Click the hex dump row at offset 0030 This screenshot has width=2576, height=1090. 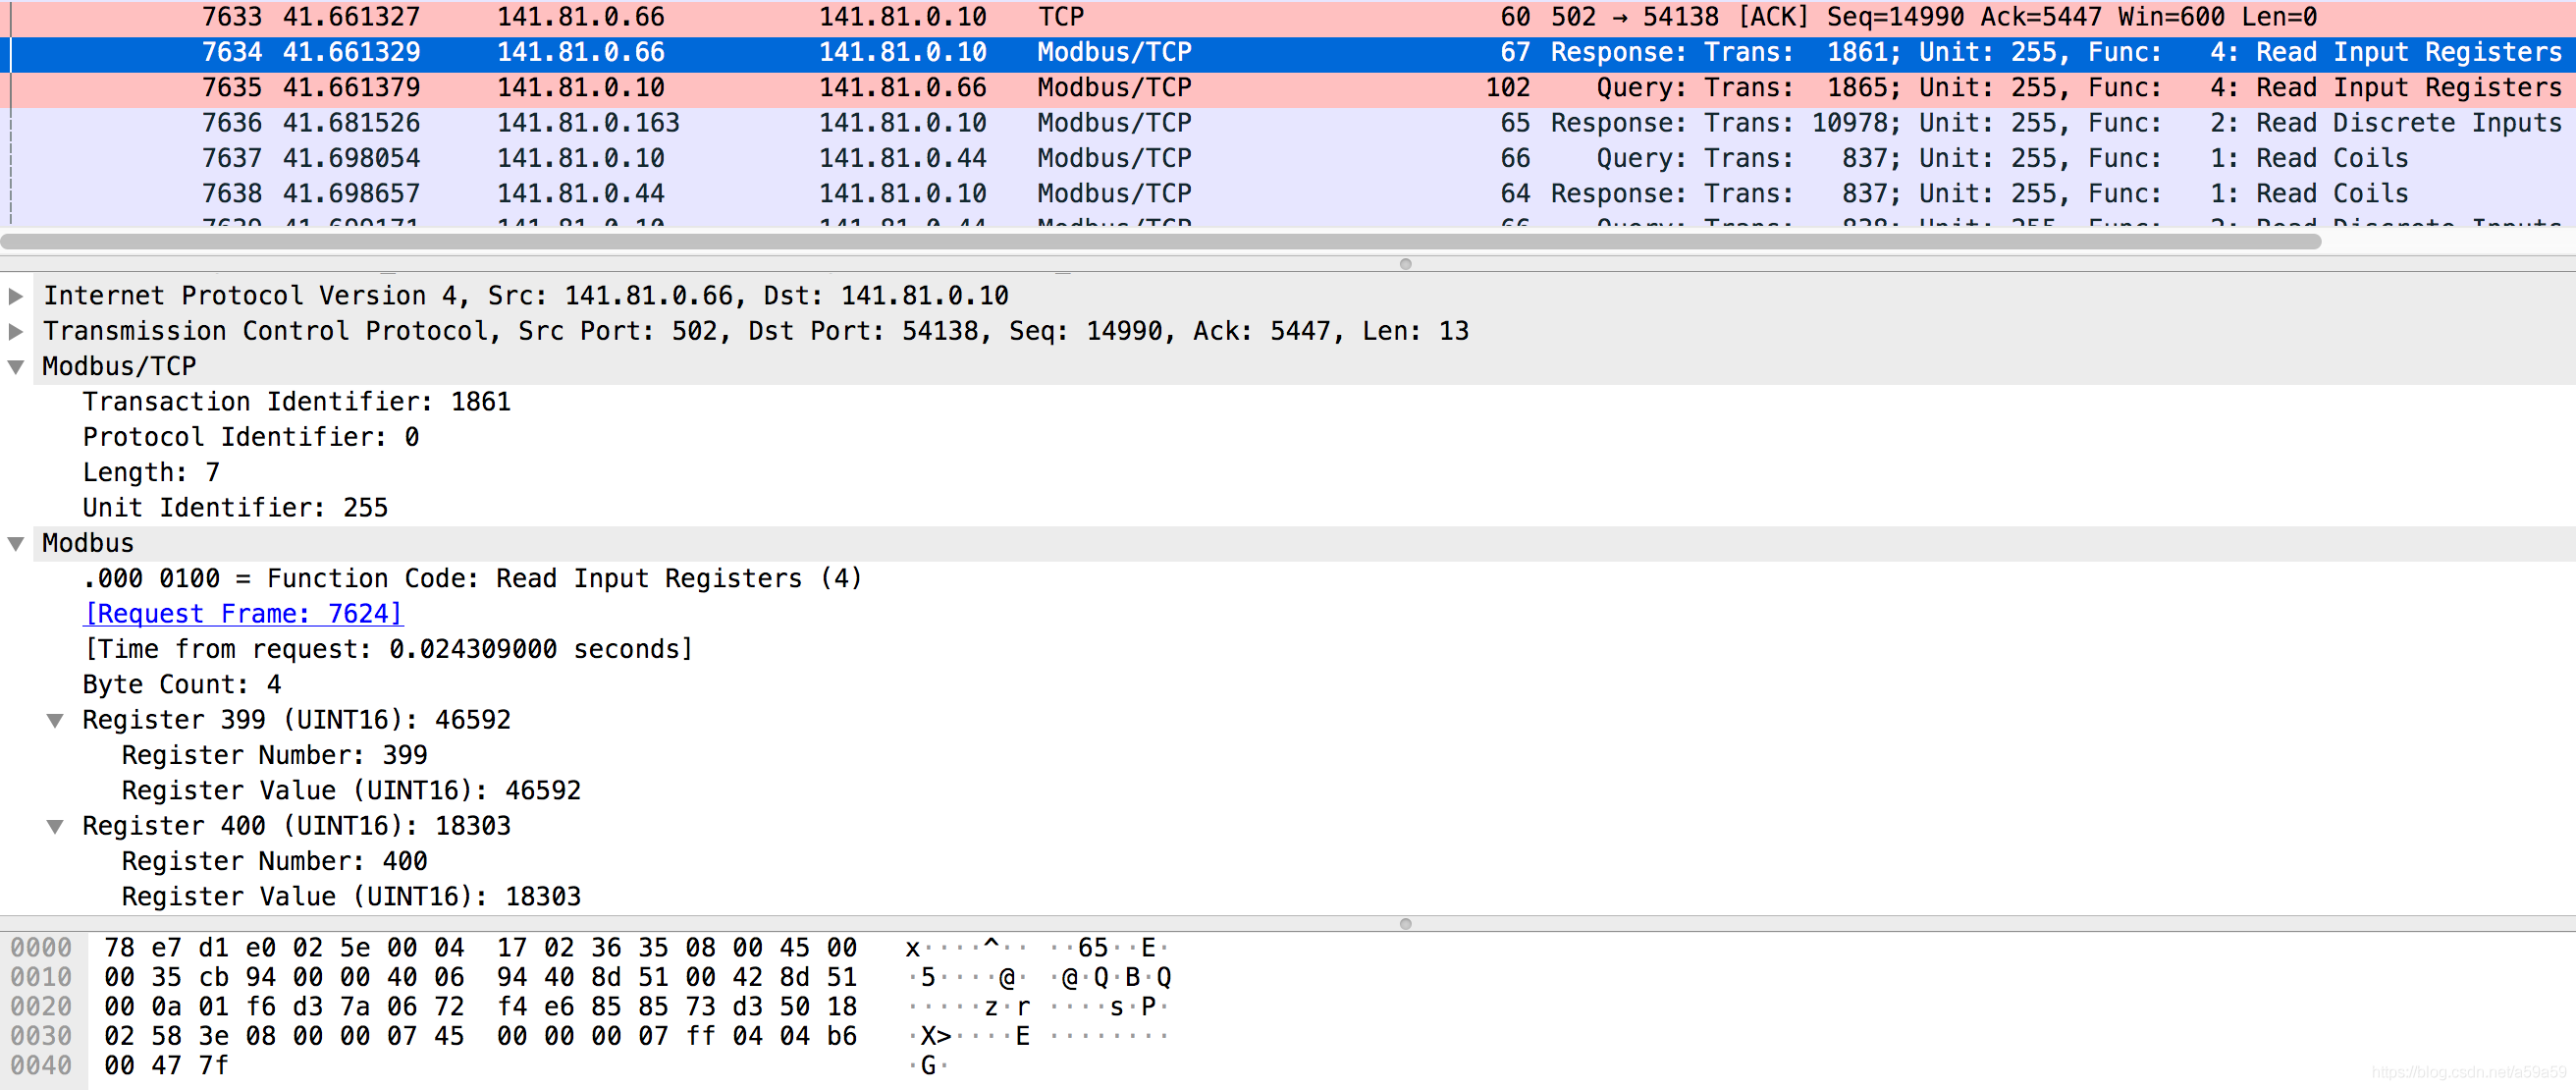tap(480, 1036)
